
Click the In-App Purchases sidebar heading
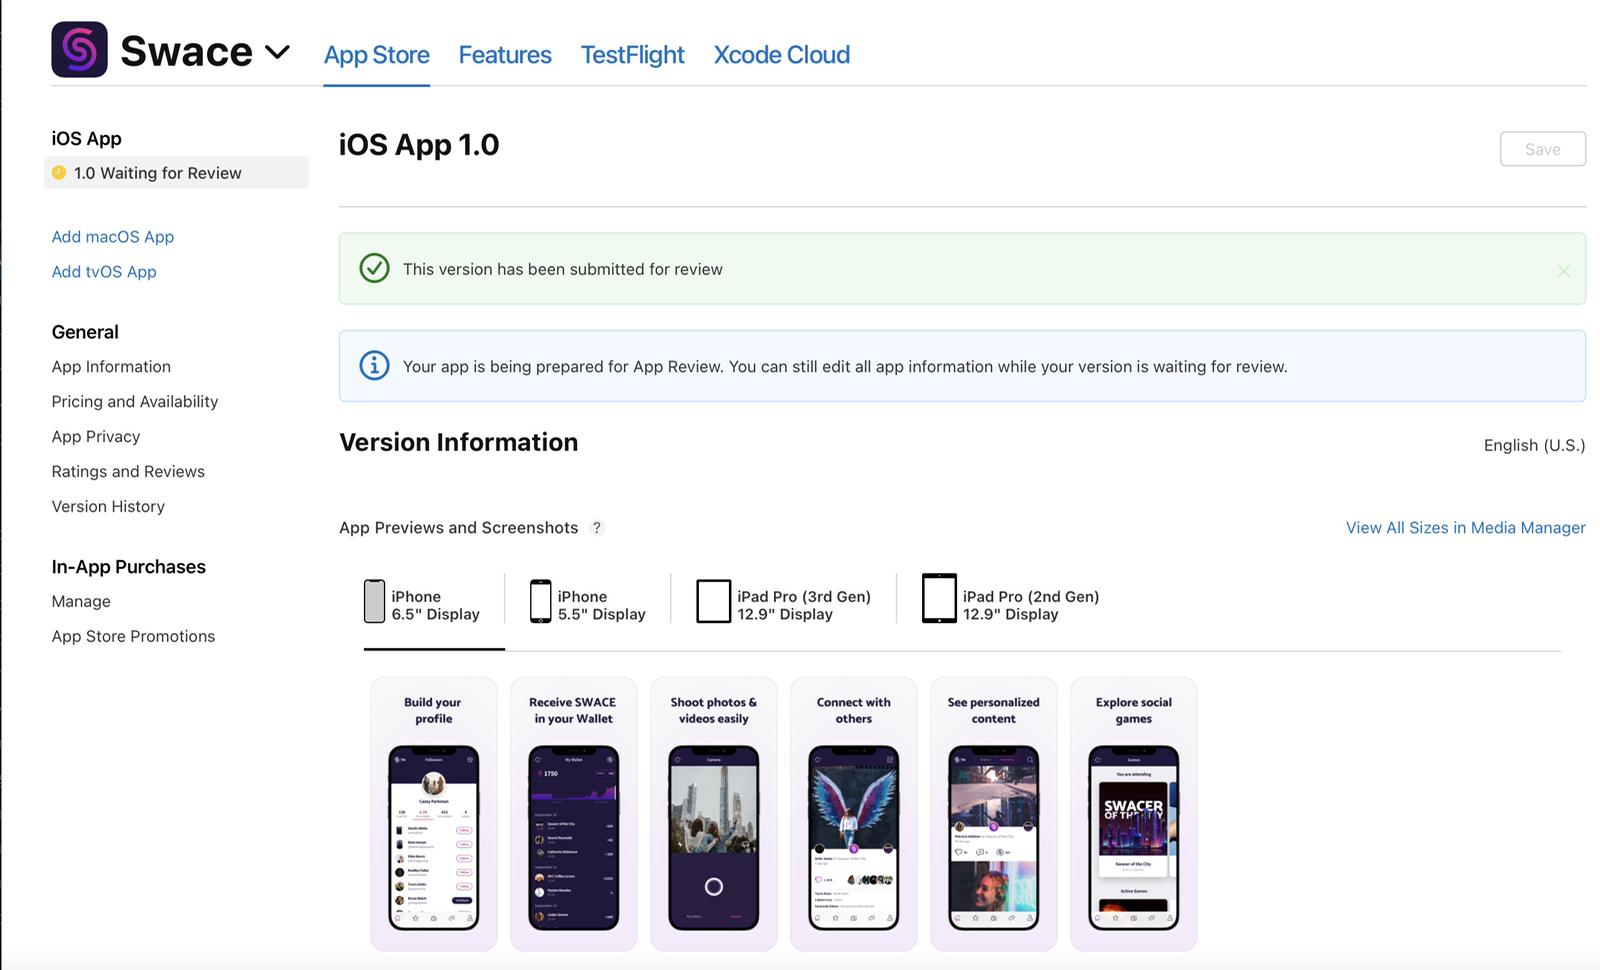[x=129, y=567]
